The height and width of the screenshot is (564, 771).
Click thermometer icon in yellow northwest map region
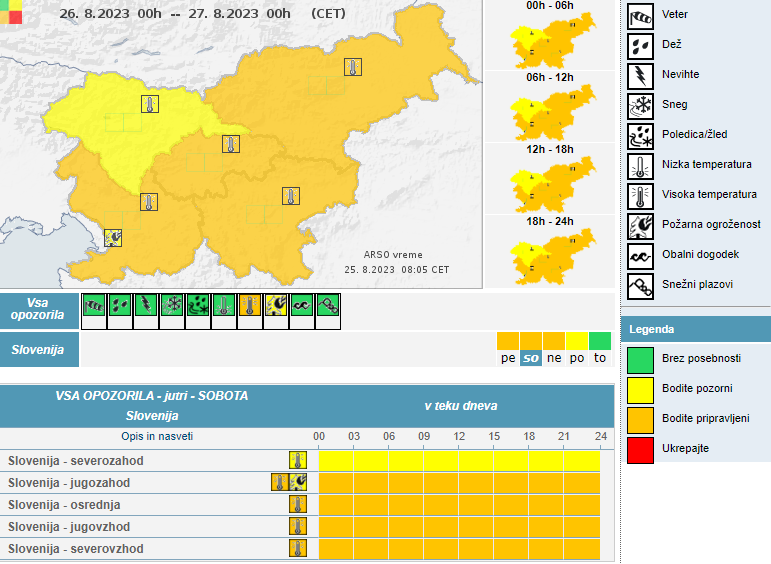click(x=149, y=104)
